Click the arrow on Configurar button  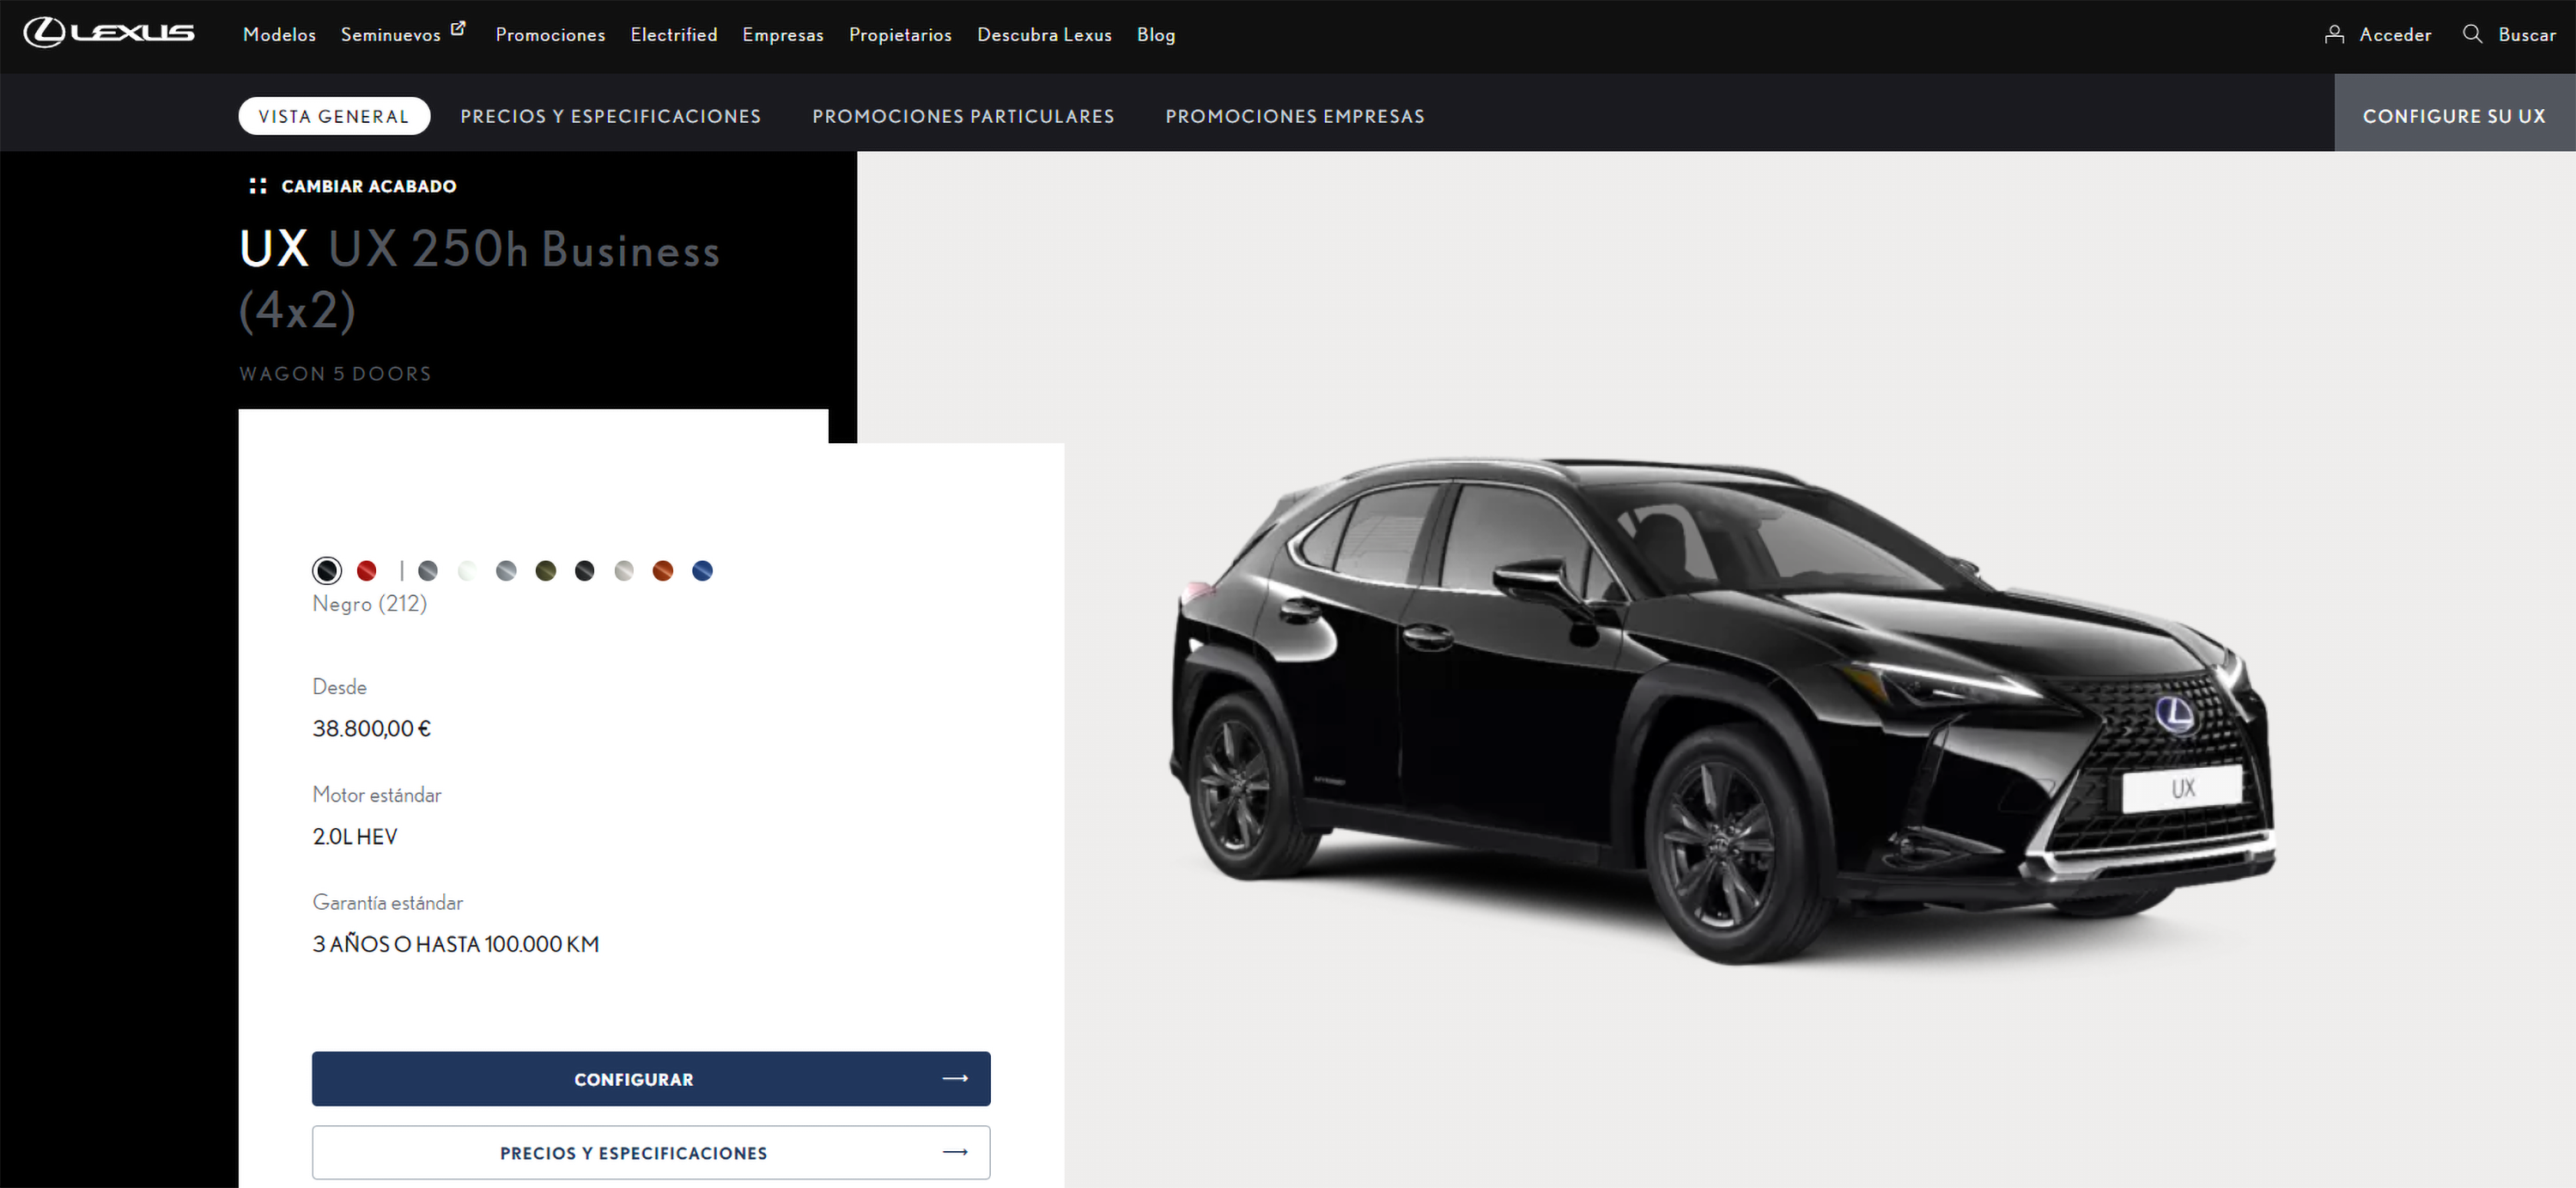pyautogui.click(x=955, y=1078)
